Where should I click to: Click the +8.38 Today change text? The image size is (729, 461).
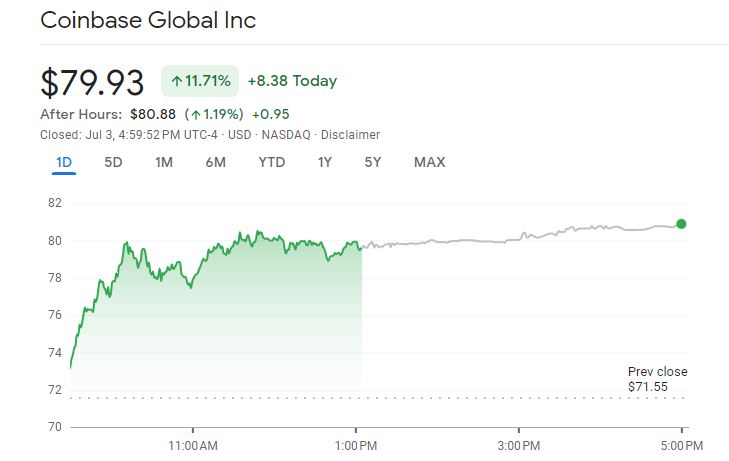[292, 81]
